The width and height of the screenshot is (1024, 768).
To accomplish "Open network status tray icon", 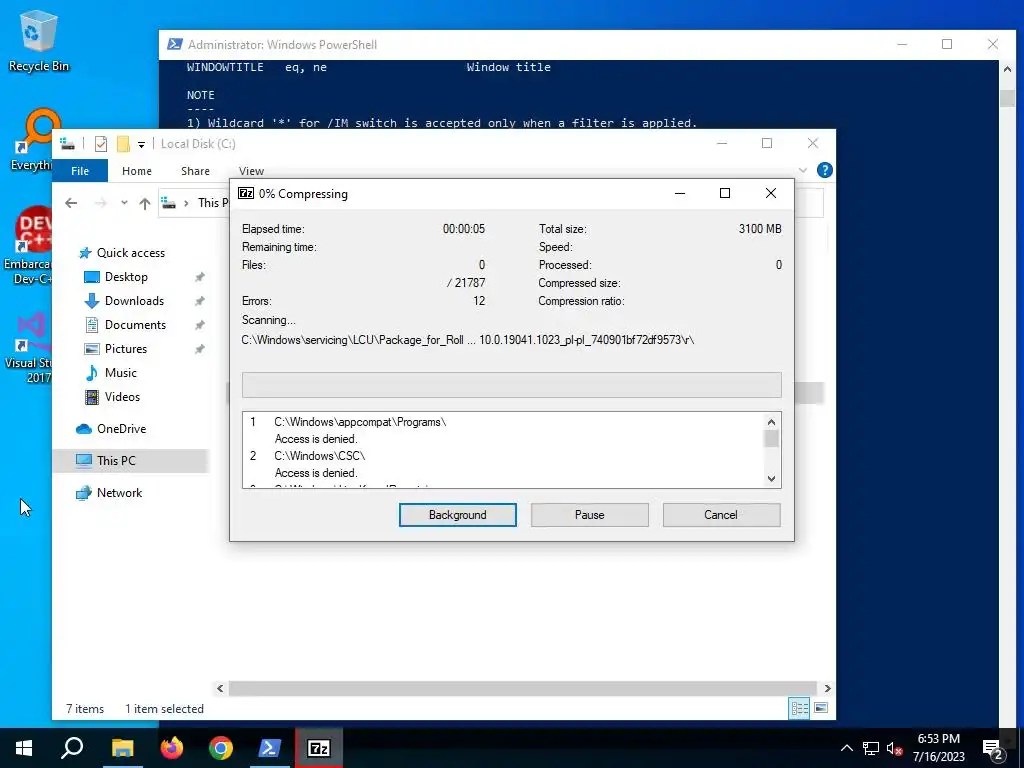I will click(x=871, y=748).
